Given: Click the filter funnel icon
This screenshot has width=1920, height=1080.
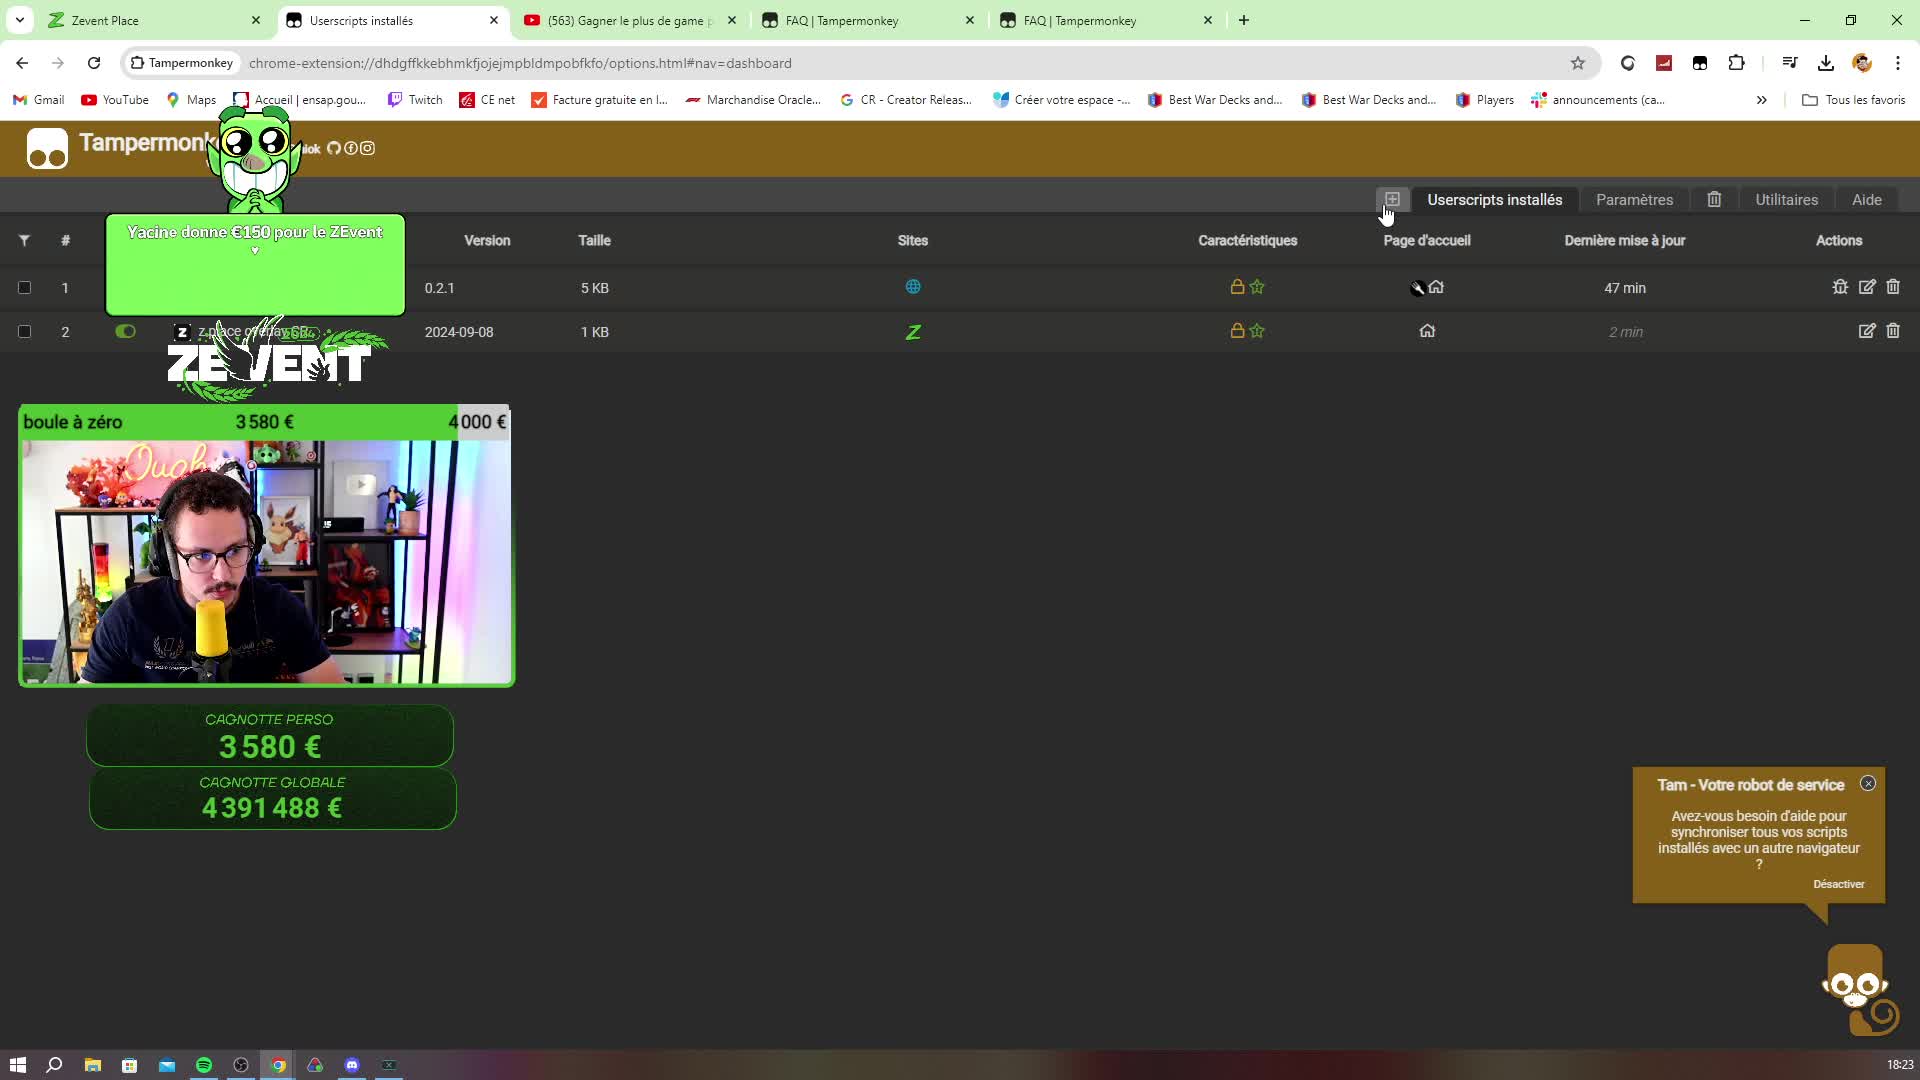Looking at the screenshot, I should click(24, 240).
